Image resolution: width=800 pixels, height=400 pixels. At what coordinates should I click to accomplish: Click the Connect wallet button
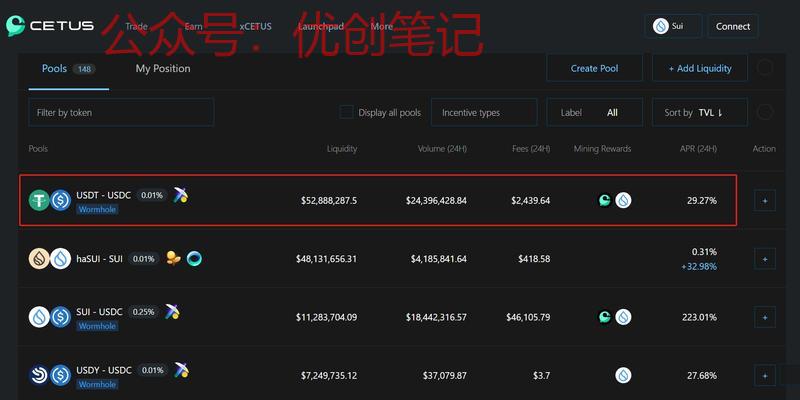(733, 26)
